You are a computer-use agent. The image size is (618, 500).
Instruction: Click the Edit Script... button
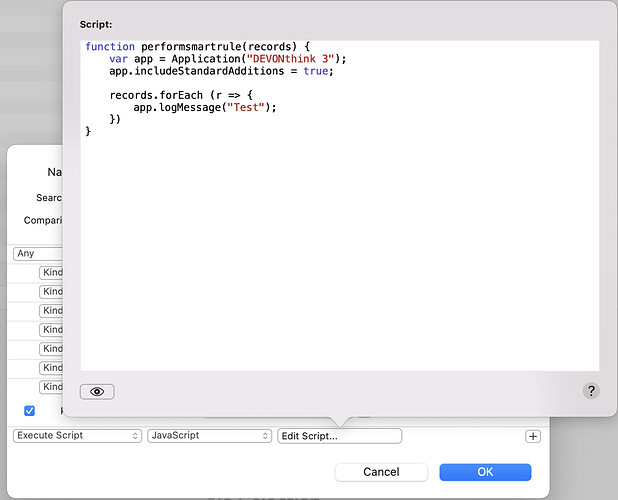(339, 436)
